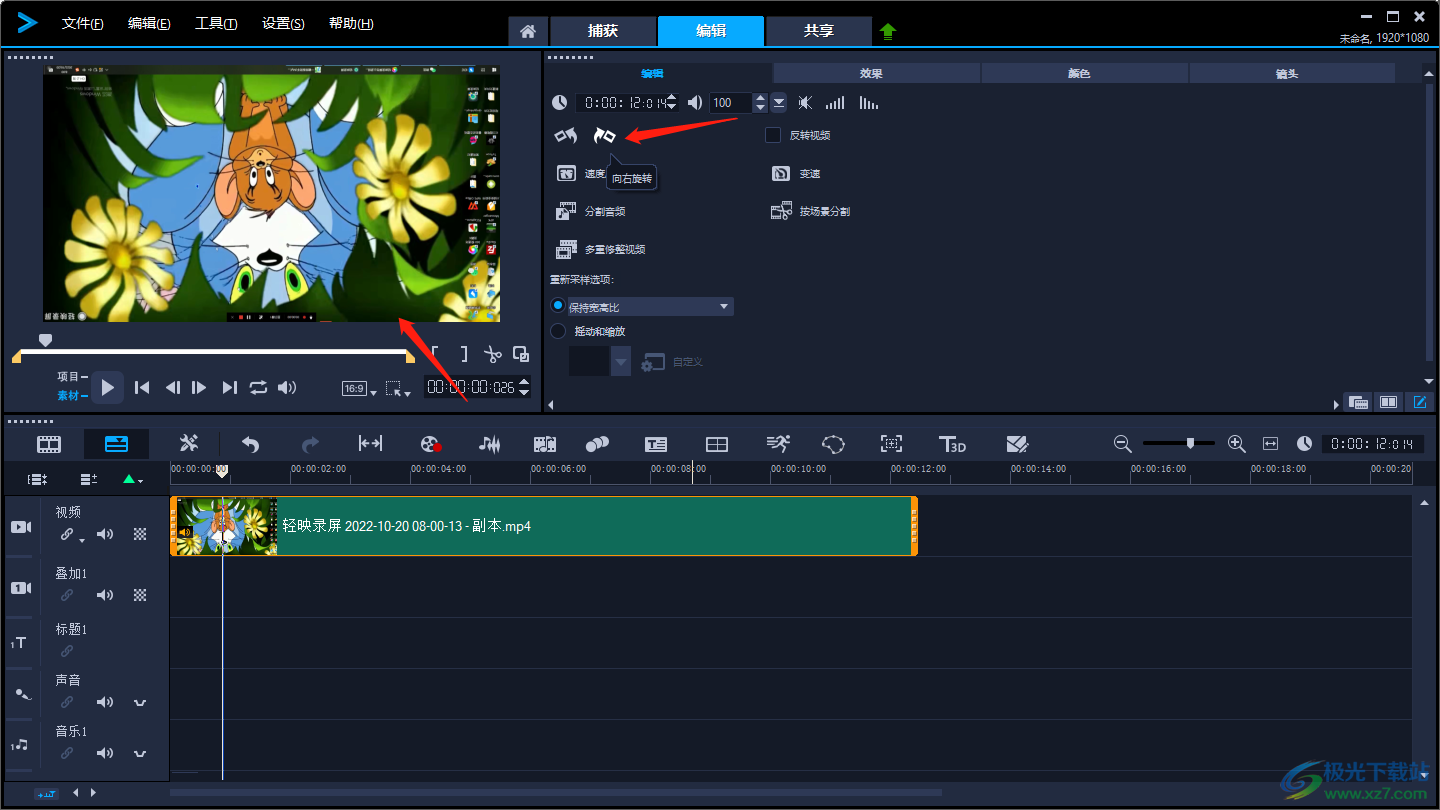
Task: Select the 摇动和缩放 radio option
Action: coord(558,331)
